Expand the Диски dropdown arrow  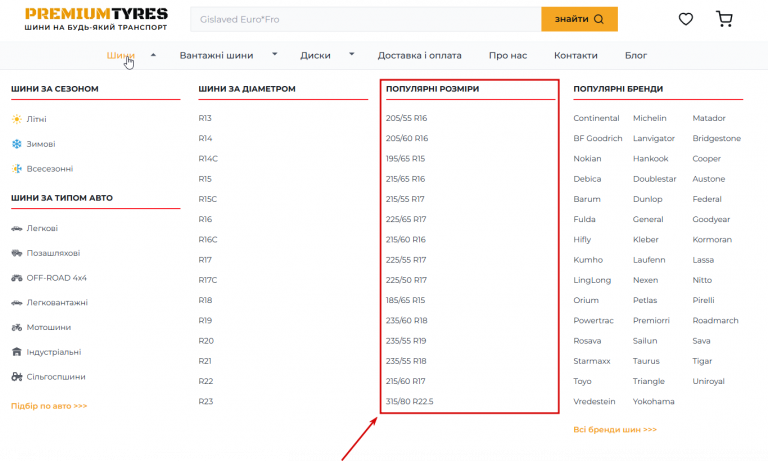coord(352,54)
